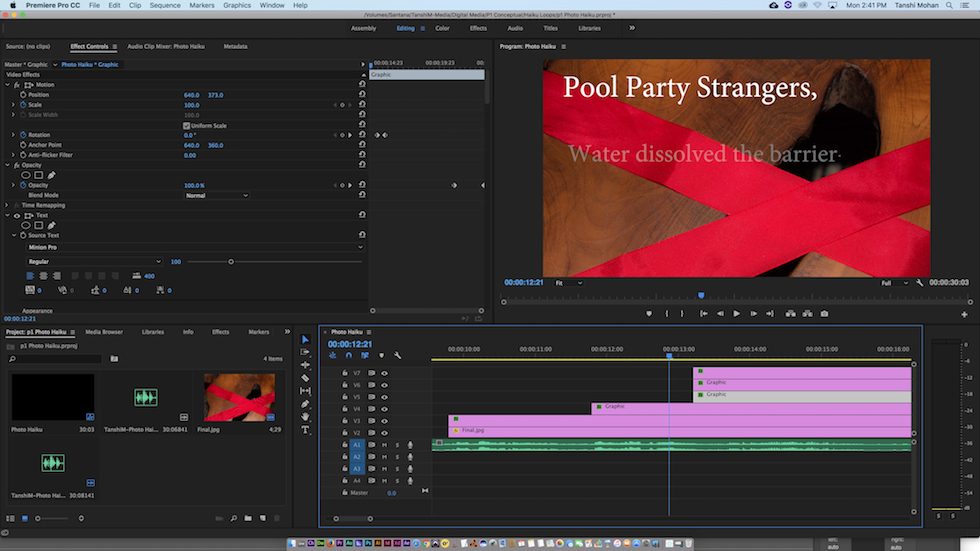Solo track A2
Viewport: 980px width, 551px height.
click(x=397, y=457)
